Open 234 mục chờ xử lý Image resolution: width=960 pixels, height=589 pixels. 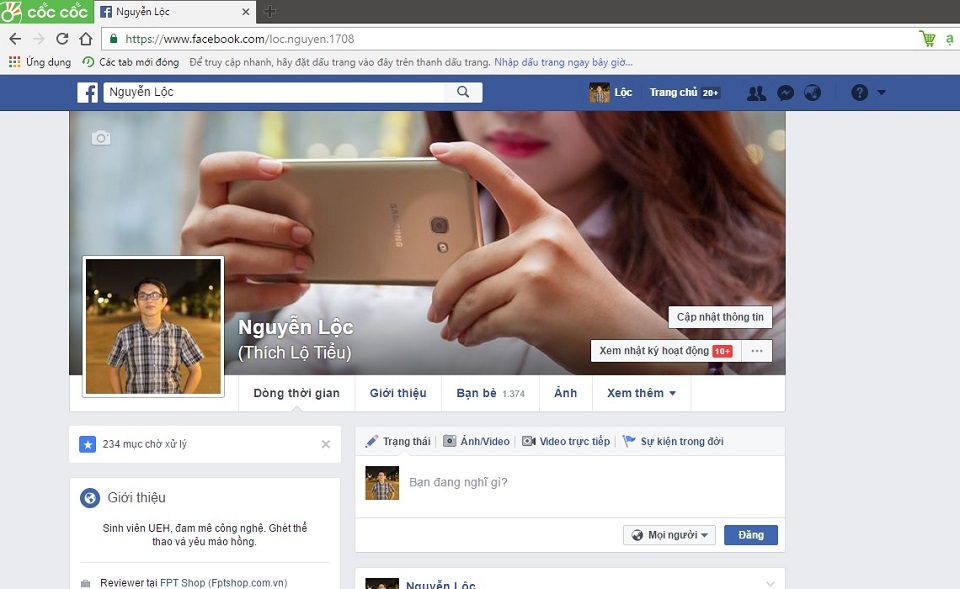pos(144,445)
